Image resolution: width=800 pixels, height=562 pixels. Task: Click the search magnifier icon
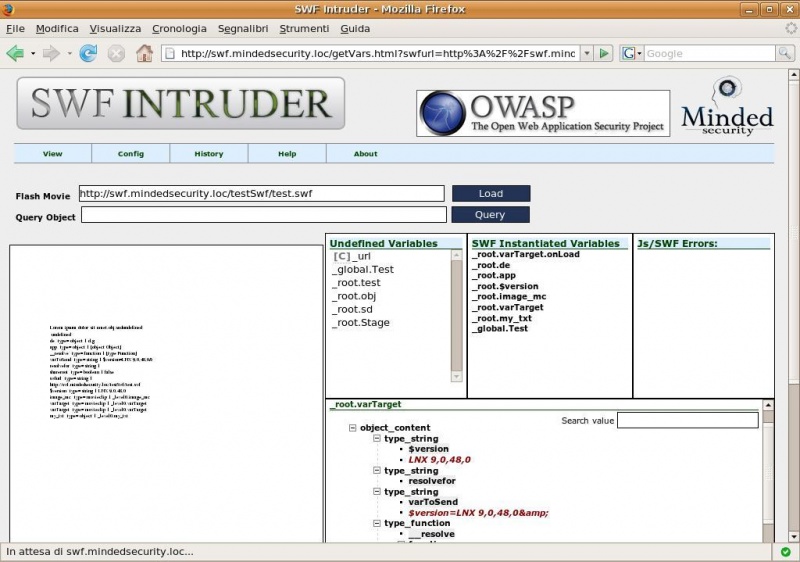pyautogui.click(x=784, y=53)
